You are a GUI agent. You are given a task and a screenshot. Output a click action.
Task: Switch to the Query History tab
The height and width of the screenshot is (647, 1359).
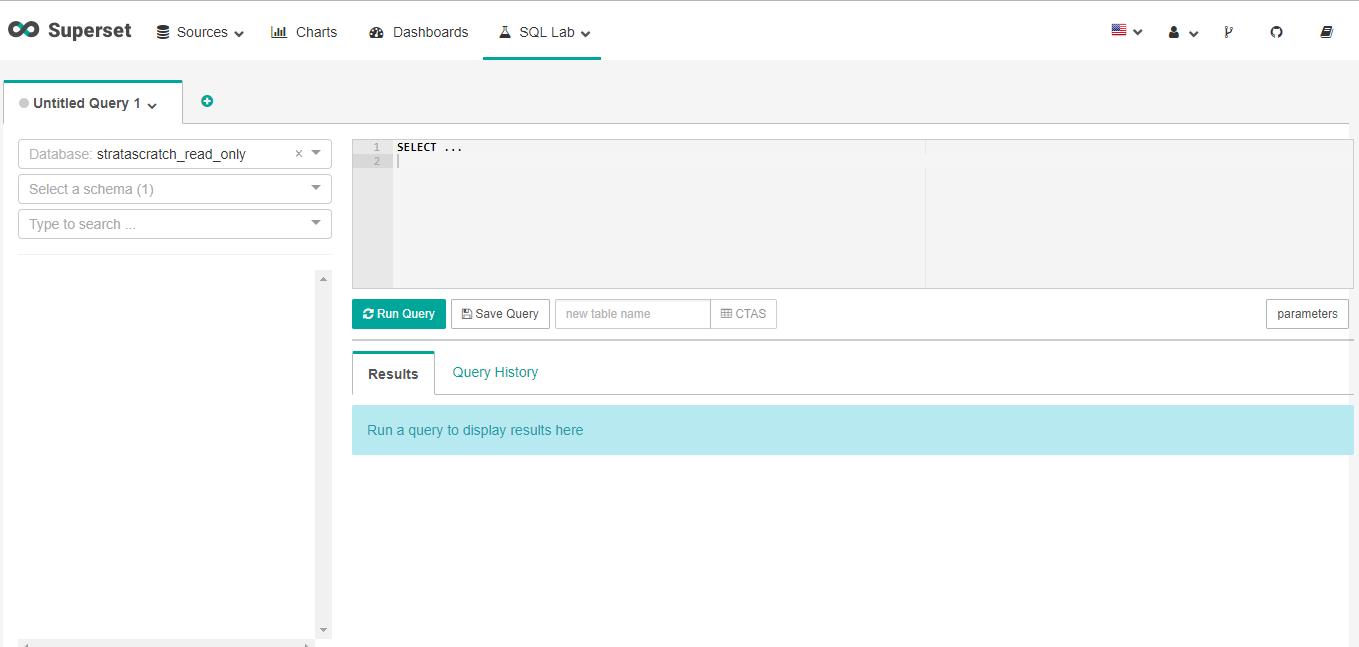(495, 372)
